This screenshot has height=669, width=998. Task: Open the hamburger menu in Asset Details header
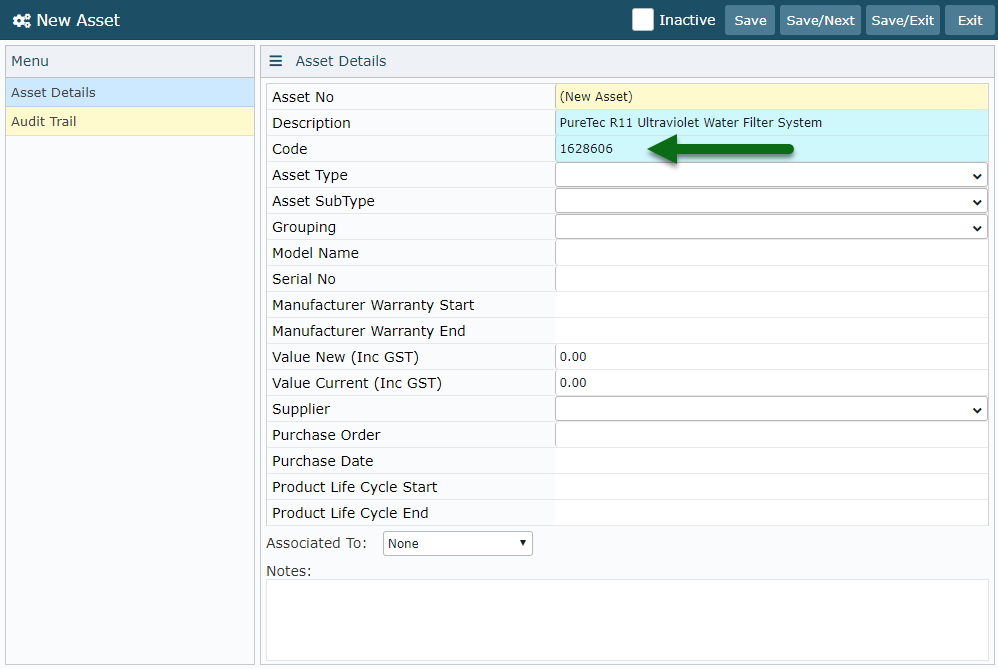point(276,61)
